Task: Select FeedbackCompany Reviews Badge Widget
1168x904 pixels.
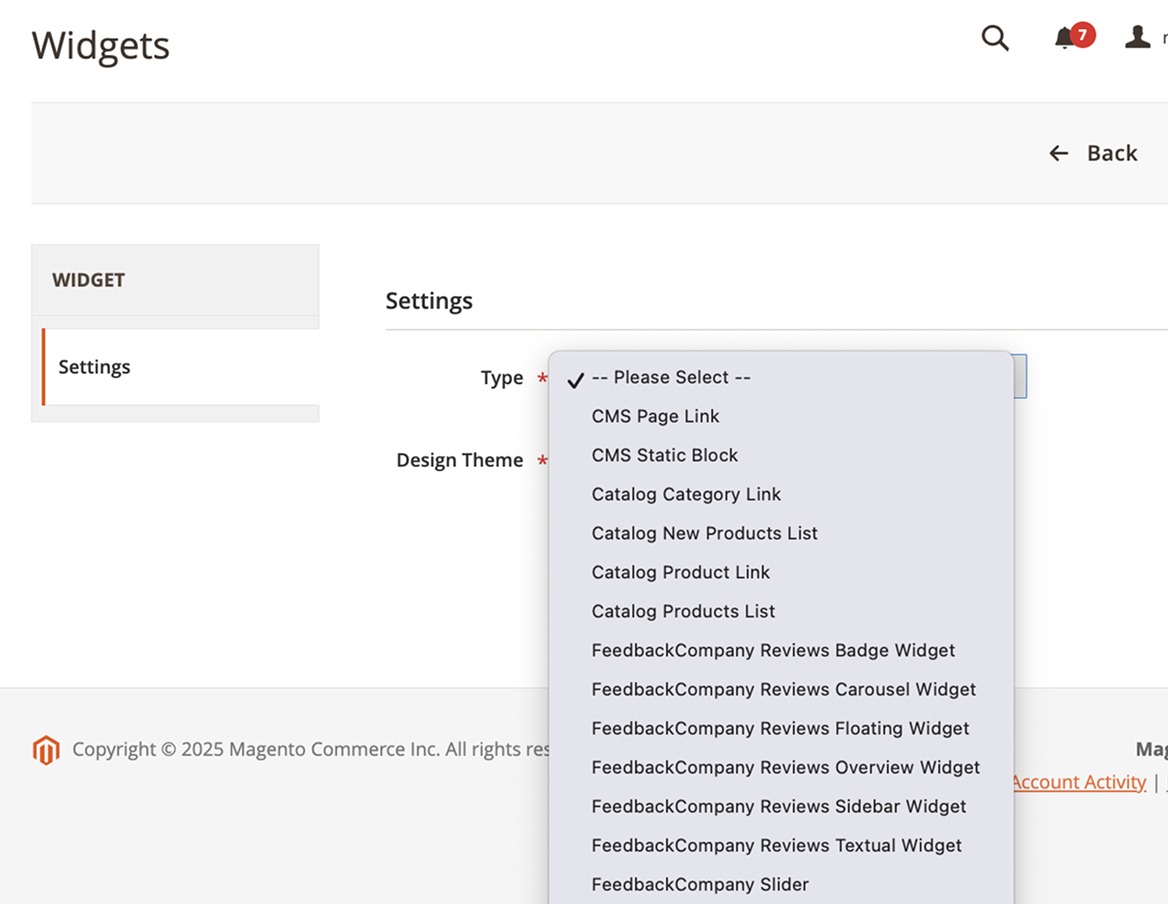Action: tap(781, 650)
